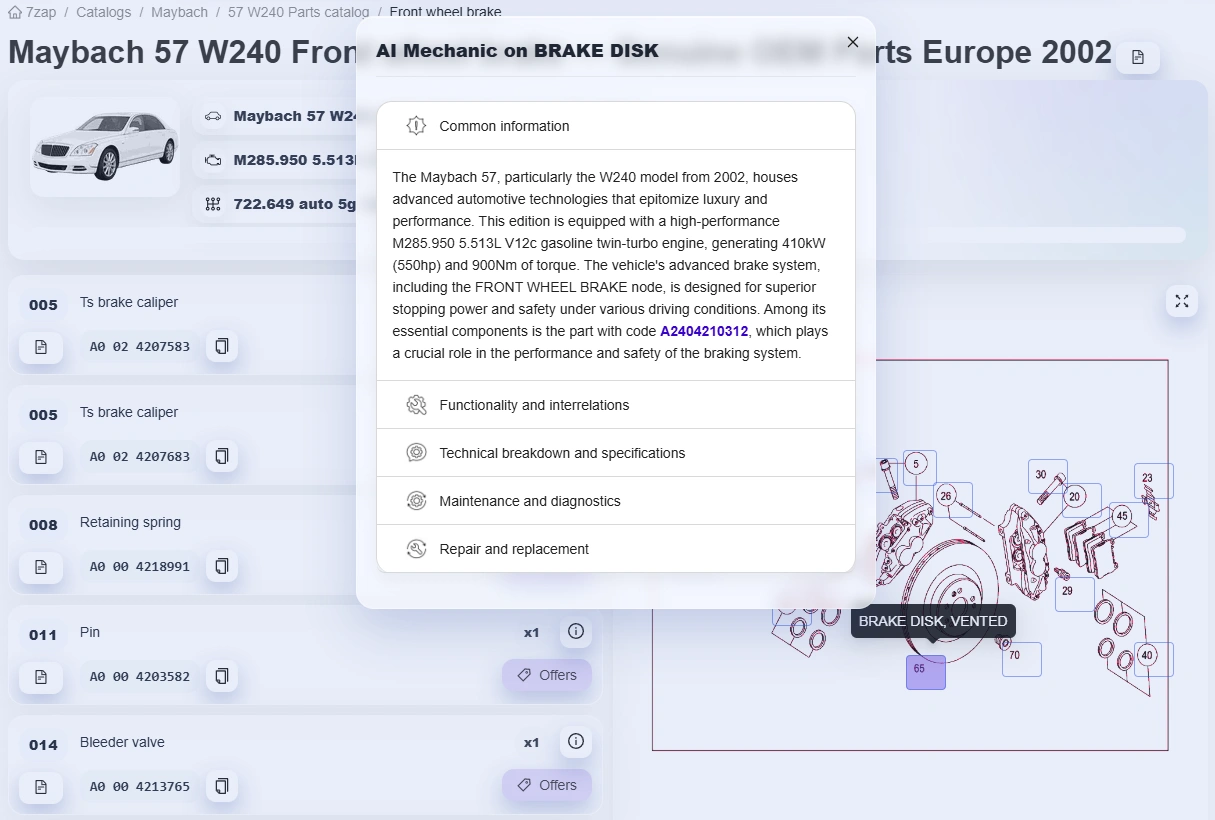Select part number A0 00 4213765 text
This screenshot has width=1215, height=820.
pos(140,786)
